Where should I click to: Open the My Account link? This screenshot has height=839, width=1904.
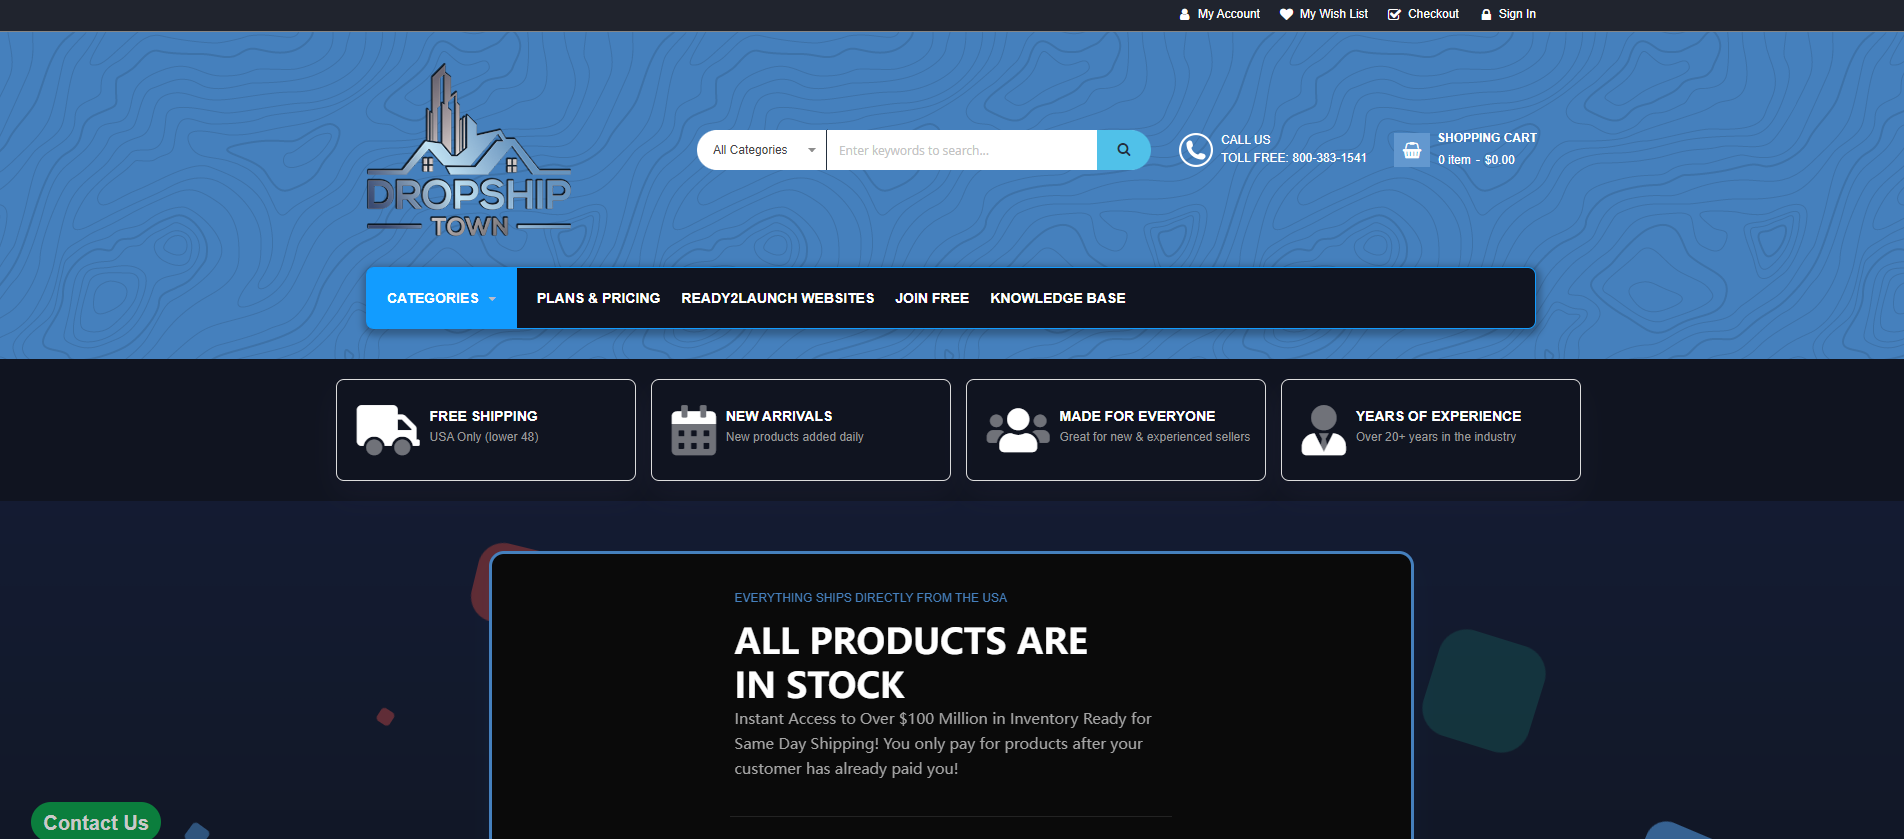click(x=1229, y=14)
